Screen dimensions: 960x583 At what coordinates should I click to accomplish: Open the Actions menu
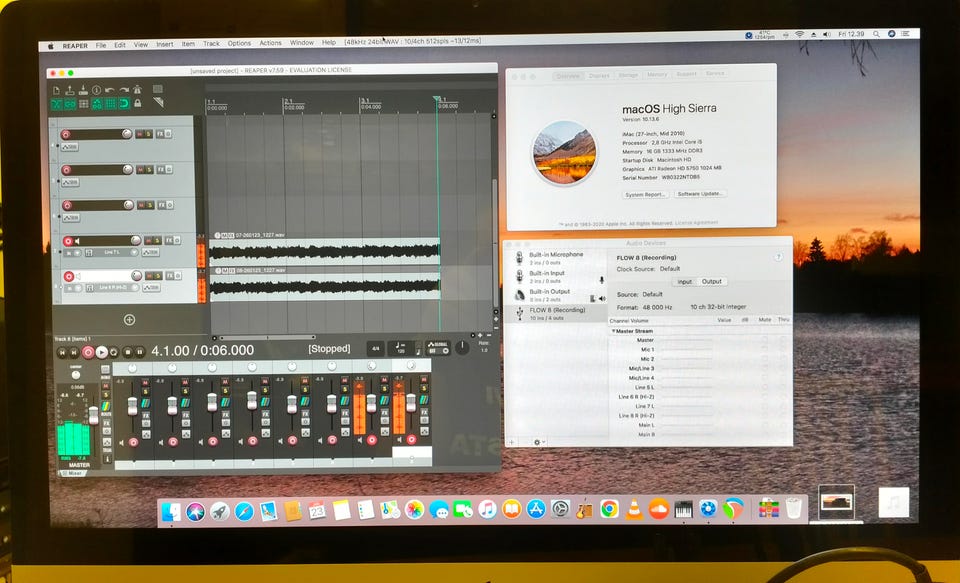pyautogui.click(x=271, y=43)
